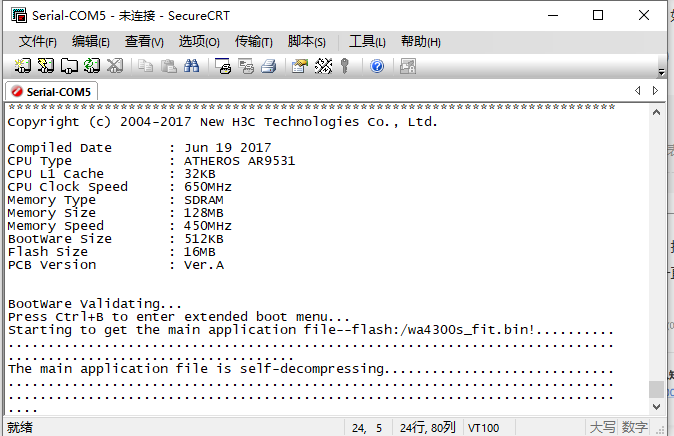Image resolution: width=674 pixels, height=436 pixels.
Task: Click the '数字' num lock indicator
Action: [x=634, y=427]
